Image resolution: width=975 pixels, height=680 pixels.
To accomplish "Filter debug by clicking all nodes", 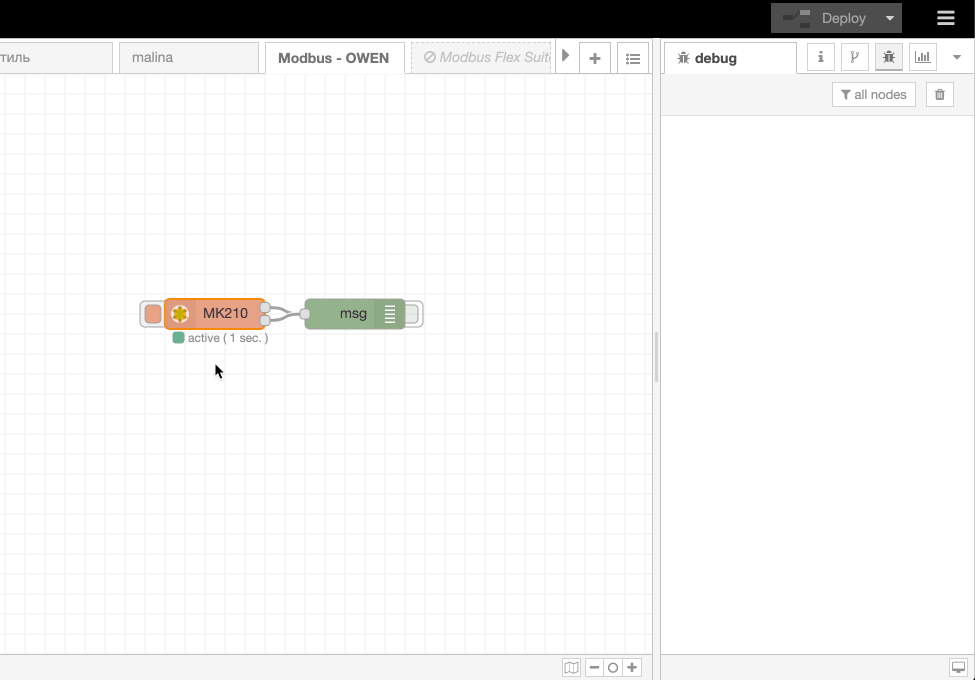I will click(873, 94).
